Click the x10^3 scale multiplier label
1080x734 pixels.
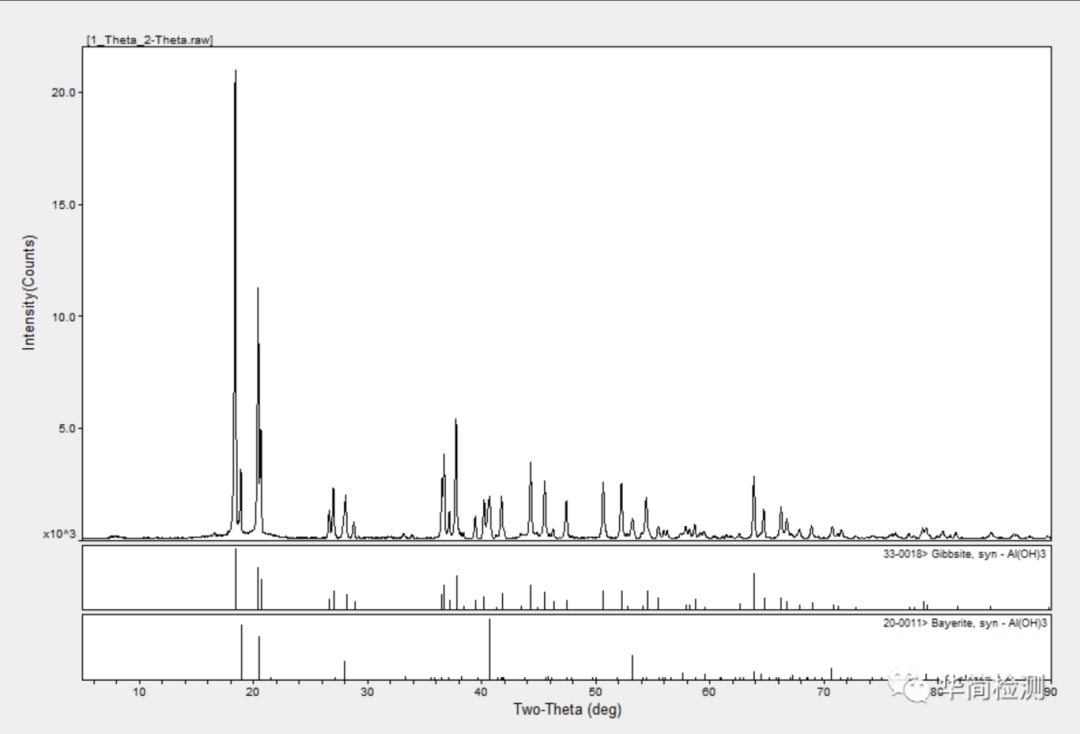[x=60, y=534]
